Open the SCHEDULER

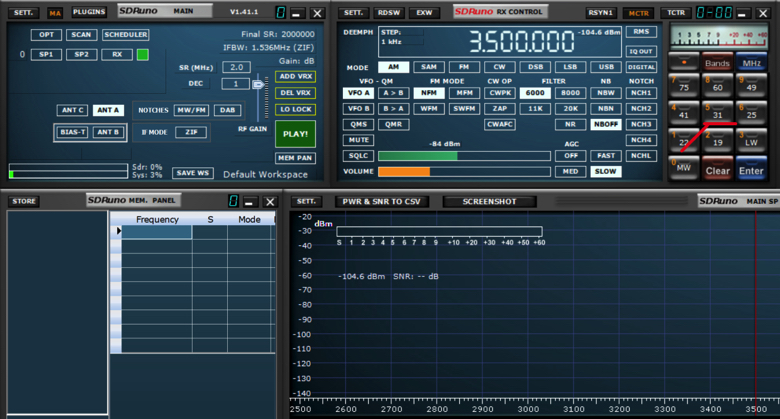pos(125,35)
